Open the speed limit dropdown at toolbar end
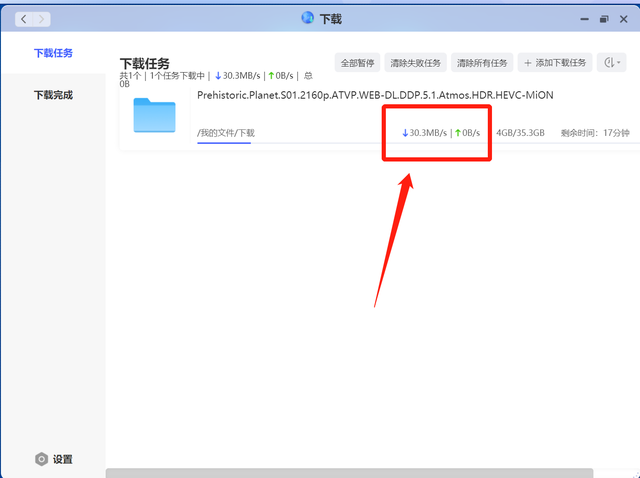Image resolution: width=640 pixels, height=478 pixels. pos(611,63)
